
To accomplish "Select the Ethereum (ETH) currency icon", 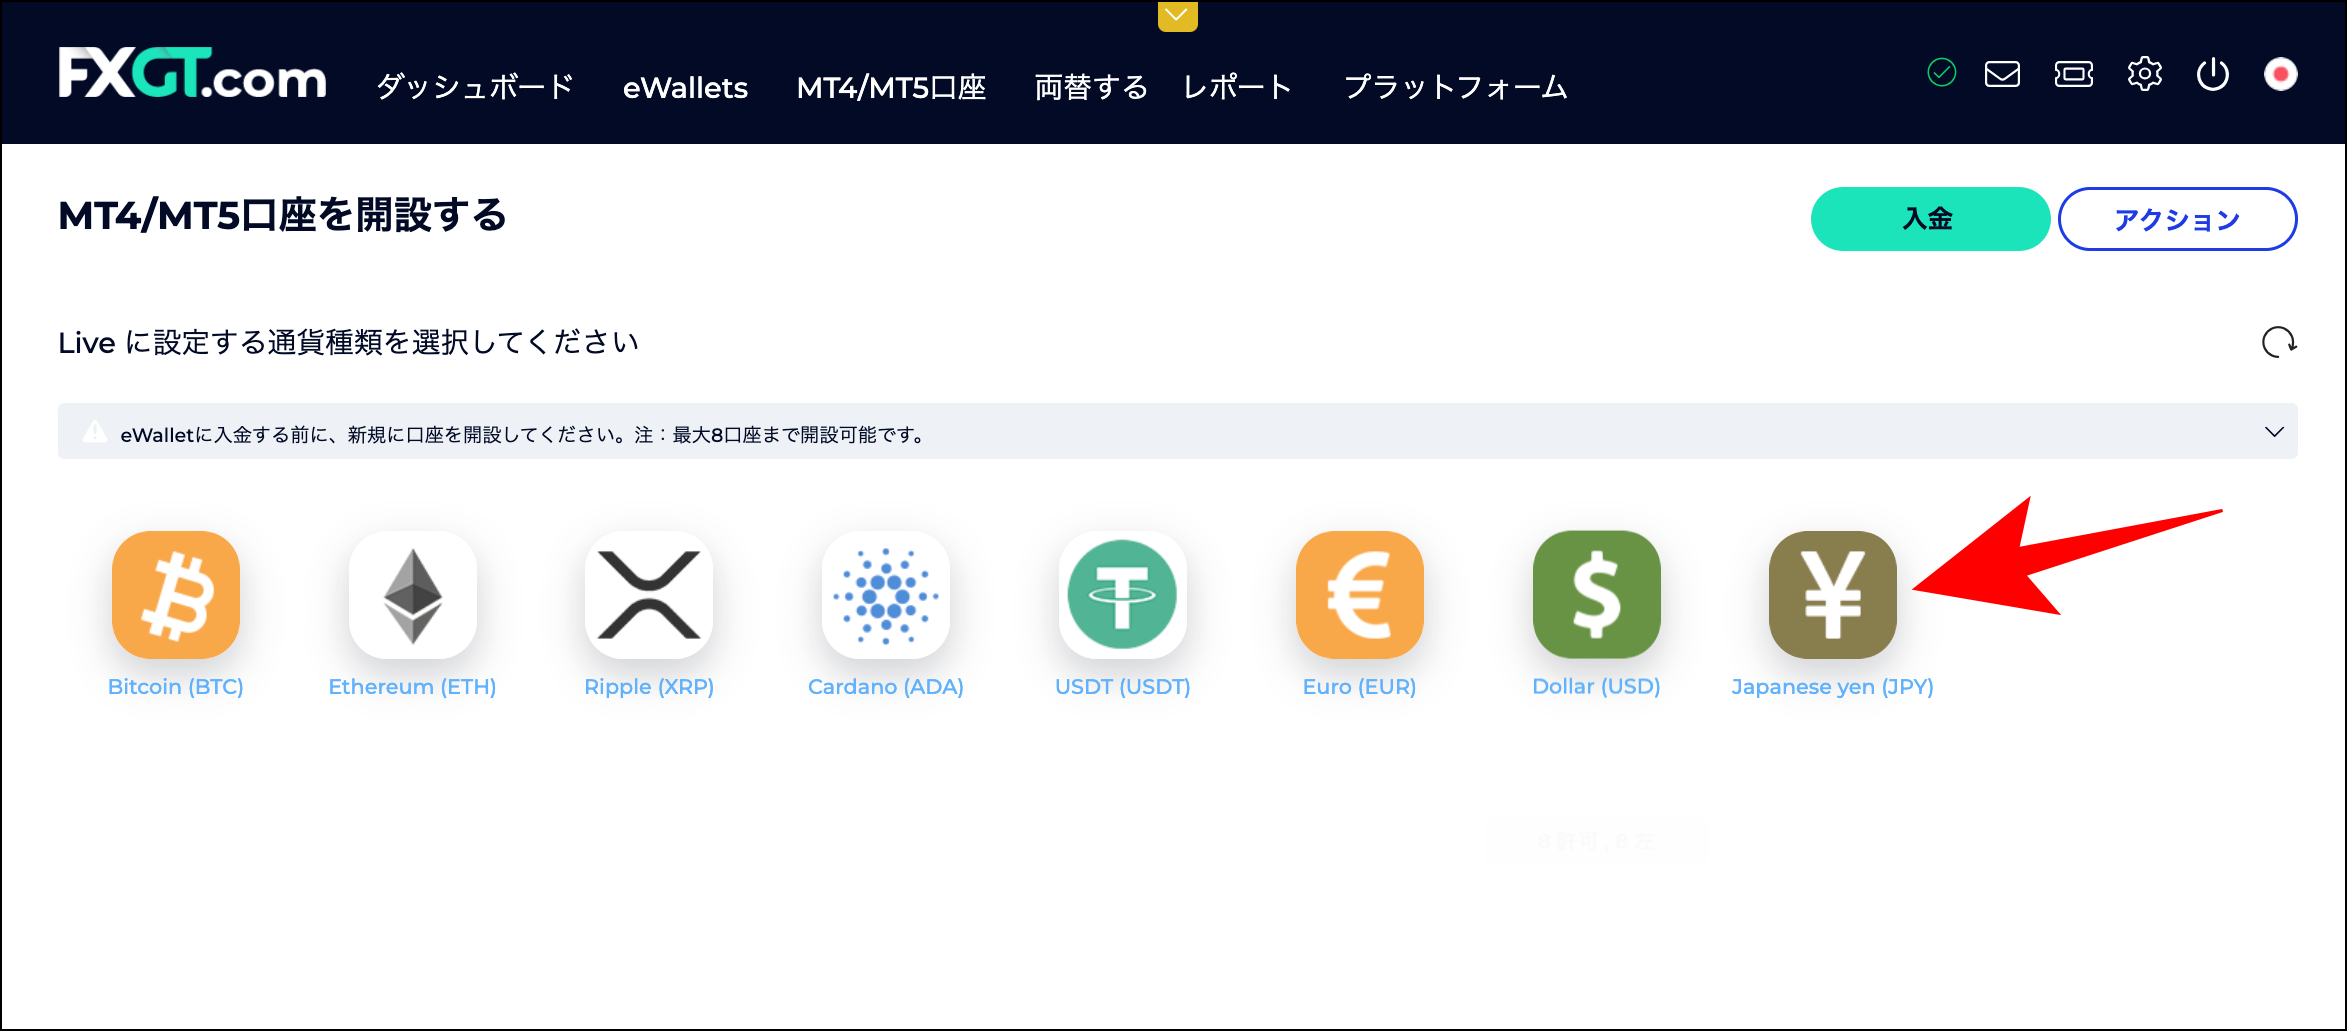I will 412,595.
